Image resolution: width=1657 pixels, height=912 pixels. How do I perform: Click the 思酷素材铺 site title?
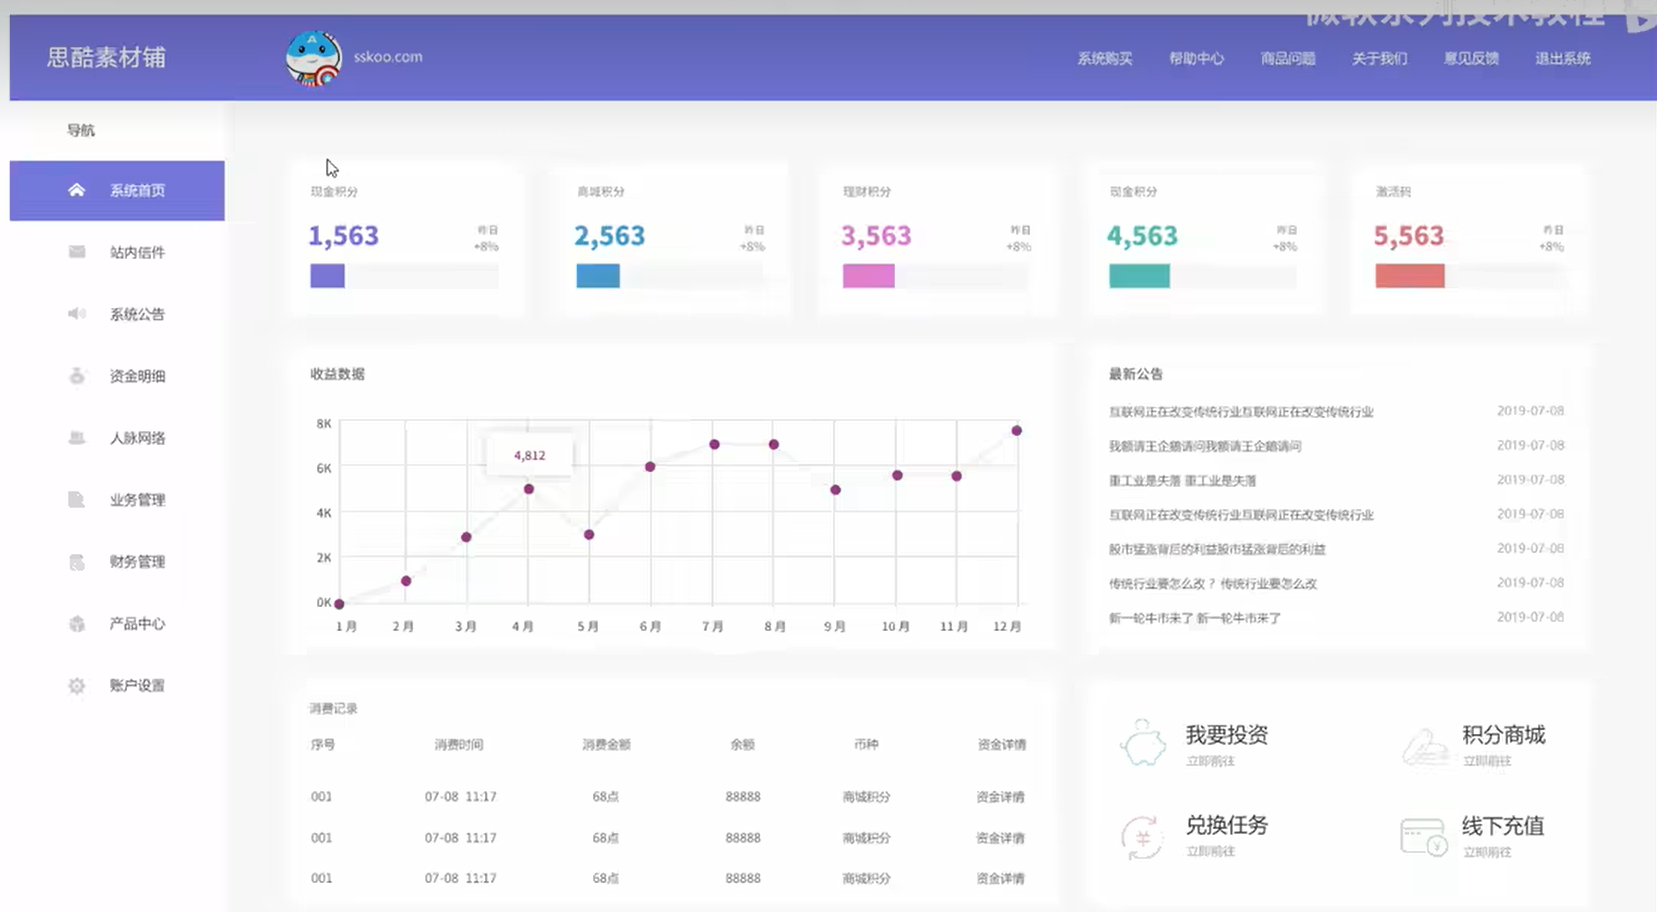tap(106, 57)
